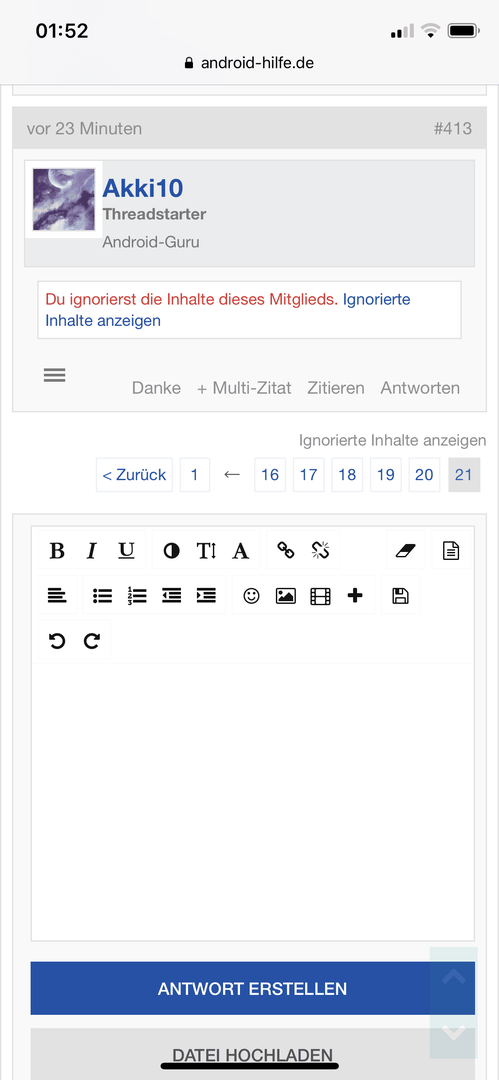Show ignored content via 'Ignorierte Inhalte anzeigen' link
Viewport: 499px width, 1080px height.
tap(392, 440)
